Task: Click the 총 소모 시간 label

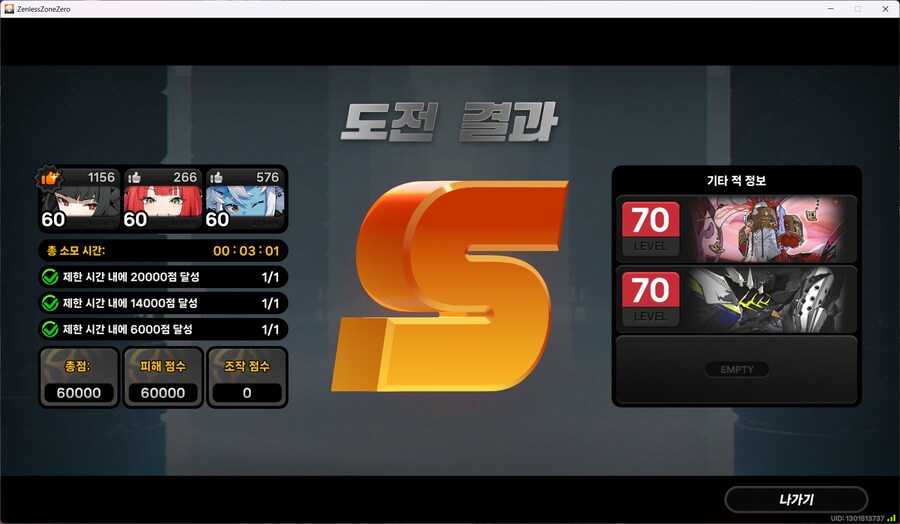Action: (x=76, y=251)
